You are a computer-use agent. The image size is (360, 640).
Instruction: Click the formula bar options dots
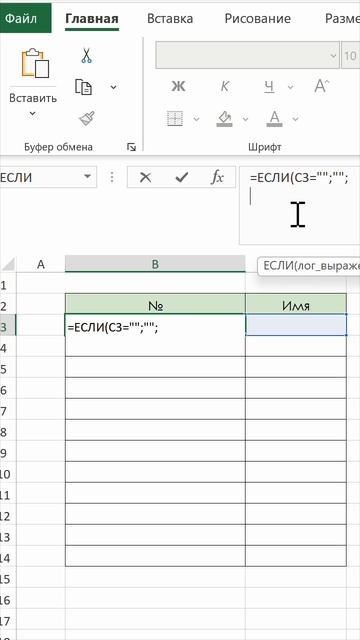[112, 177]
